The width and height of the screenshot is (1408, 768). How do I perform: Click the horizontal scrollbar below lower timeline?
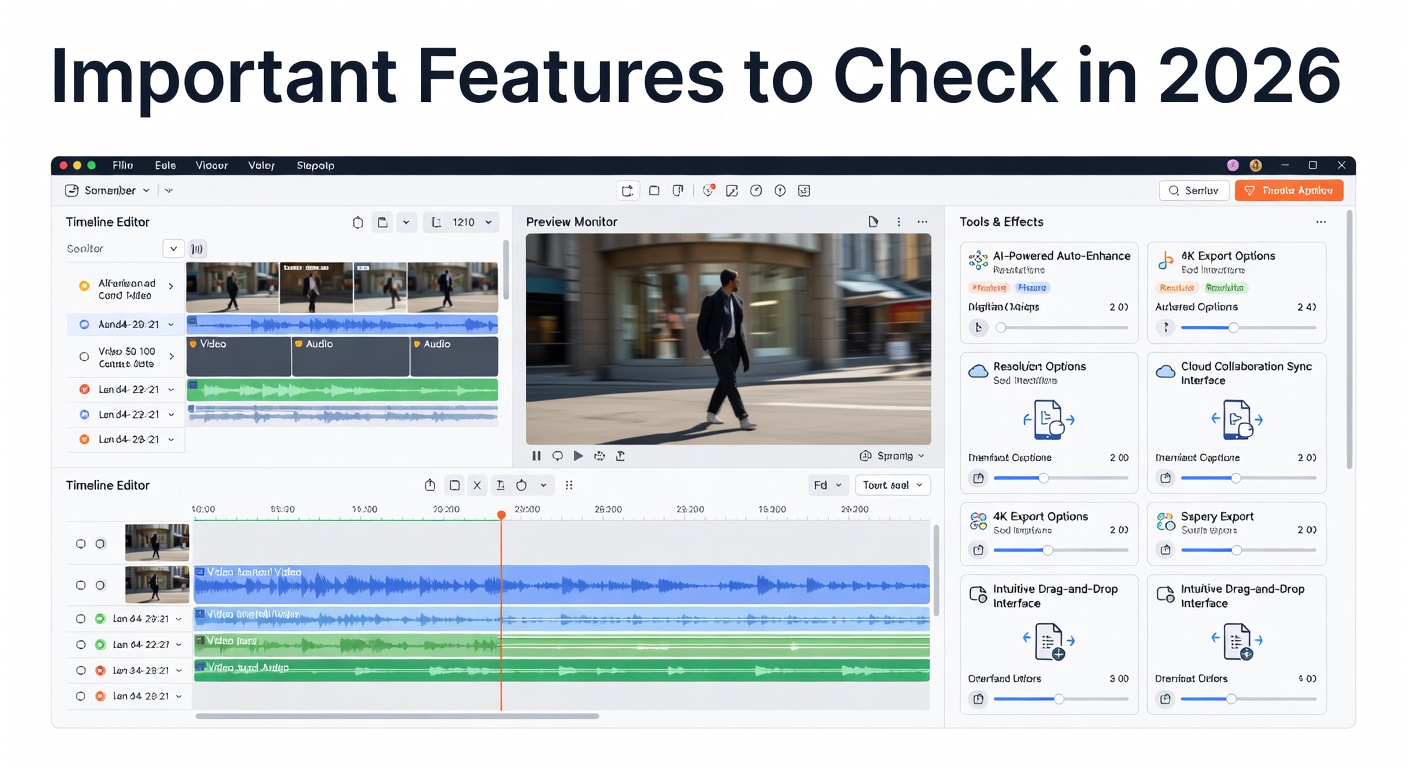pyautogui.click(x=397, y=716)
